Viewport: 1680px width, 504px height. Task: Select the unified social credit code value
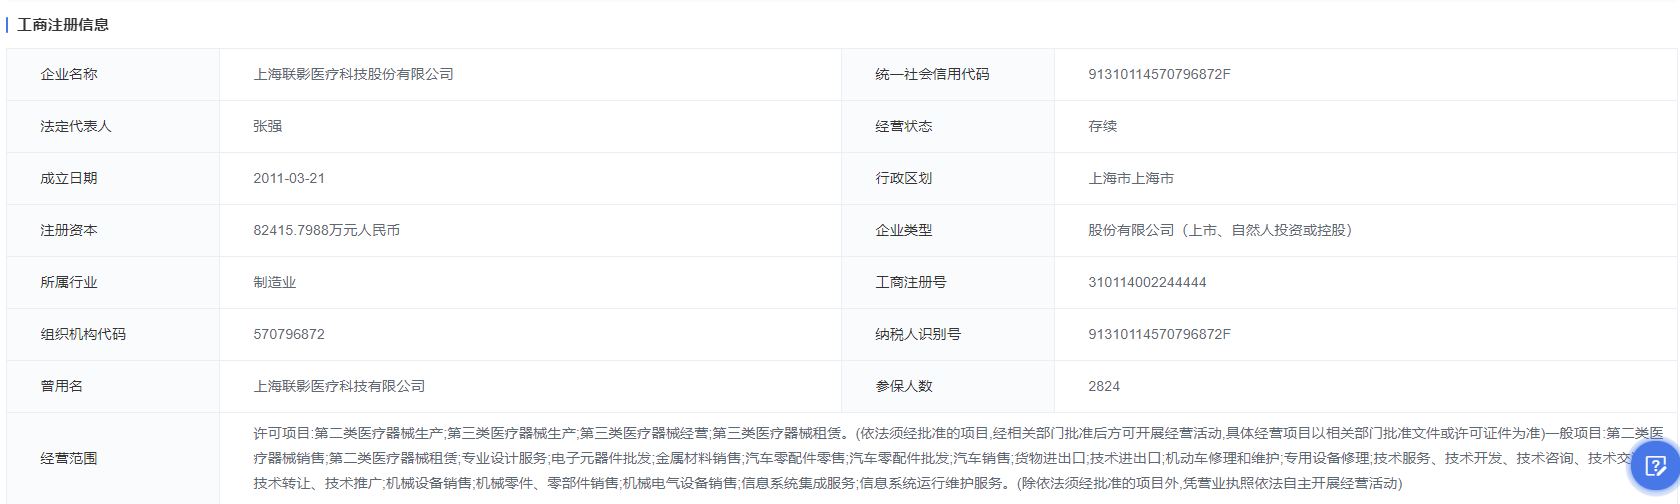point(1159,74)
